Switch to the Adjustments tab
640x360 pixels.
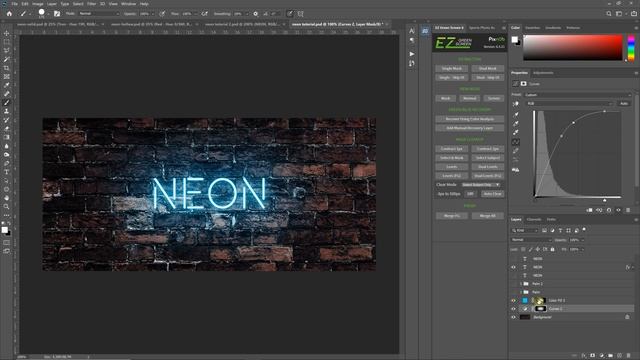click(x=543, y=73)
